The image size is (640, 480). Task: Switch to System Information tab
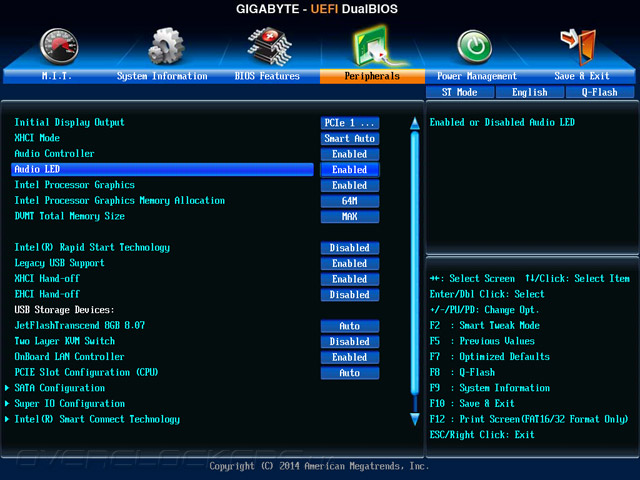pyautogui.click(x=162, y=76)
